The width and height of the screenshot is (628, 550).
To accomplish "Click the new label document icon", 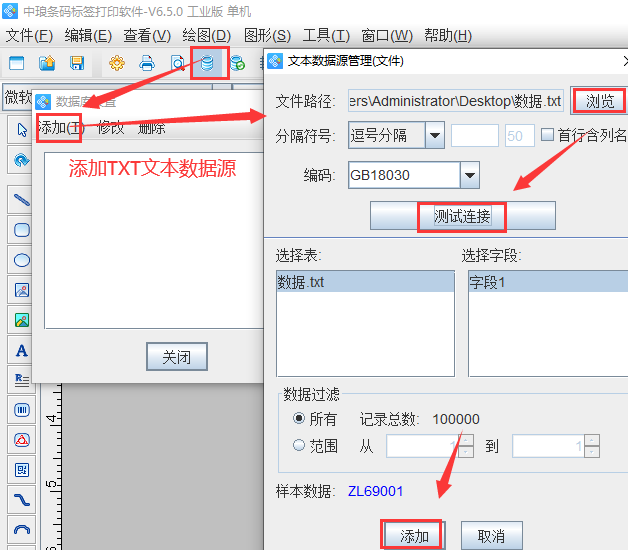I will 16,63.
